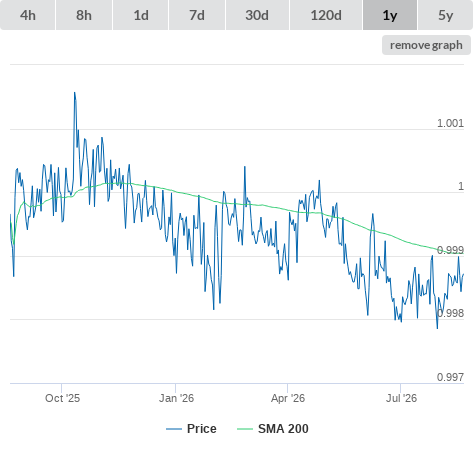Image resolution: width=474 pixels, height=455 pixels.
Task: Click the 0.997 price axis label
Action: (x=450, y=377)
